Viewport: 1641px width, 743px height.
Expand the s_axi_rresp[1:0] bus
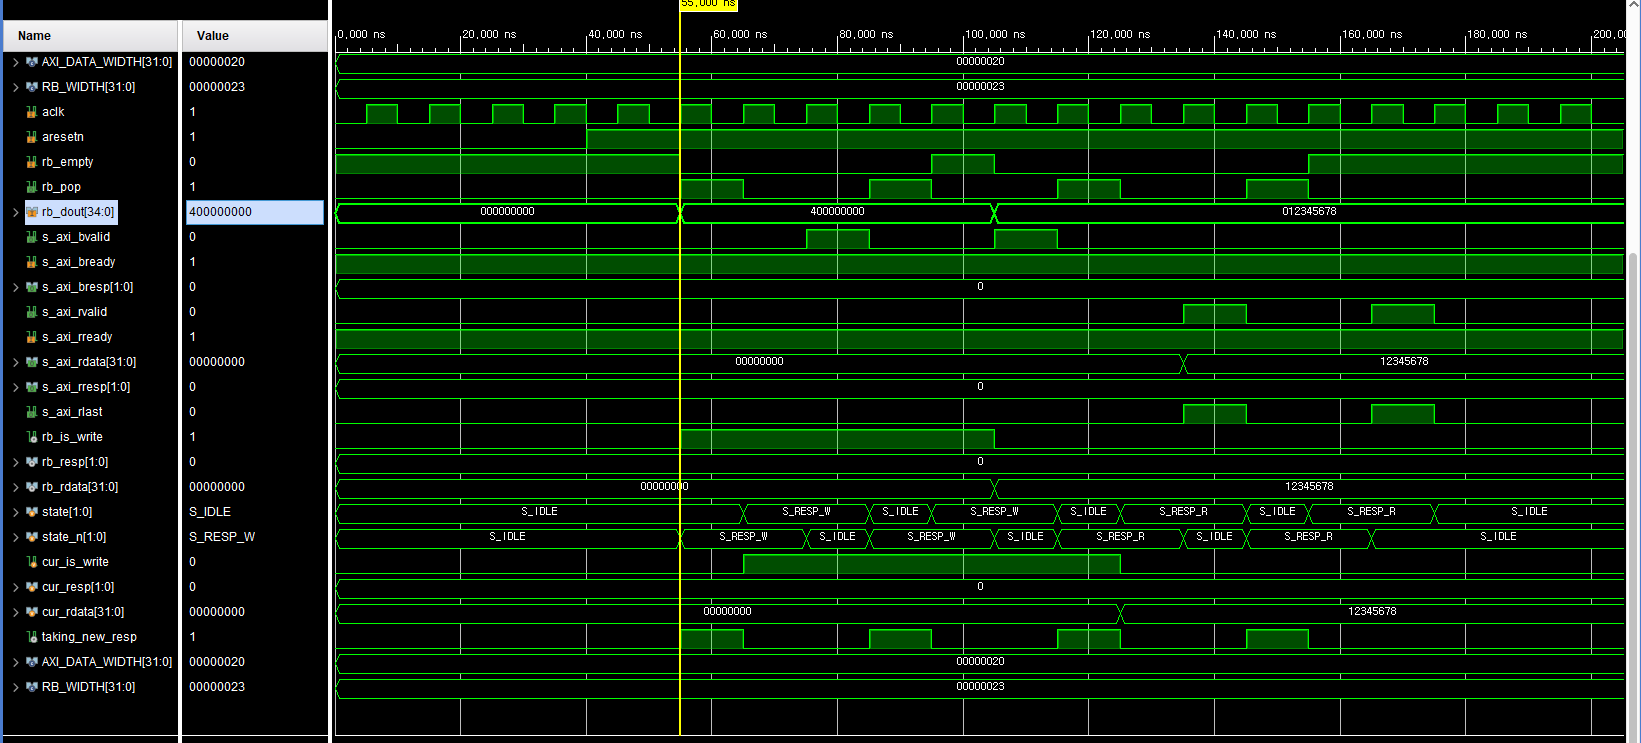(15, 387)
